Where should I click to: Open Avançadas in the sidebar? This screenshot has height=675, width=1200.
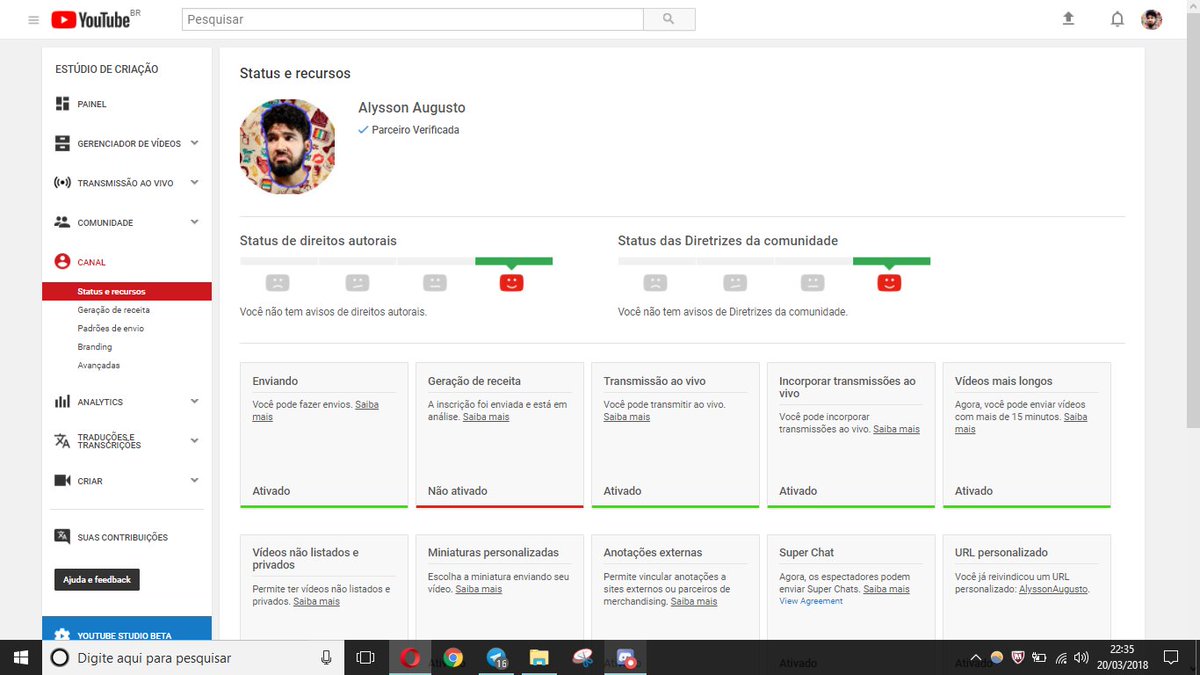(x=98, y=365)
